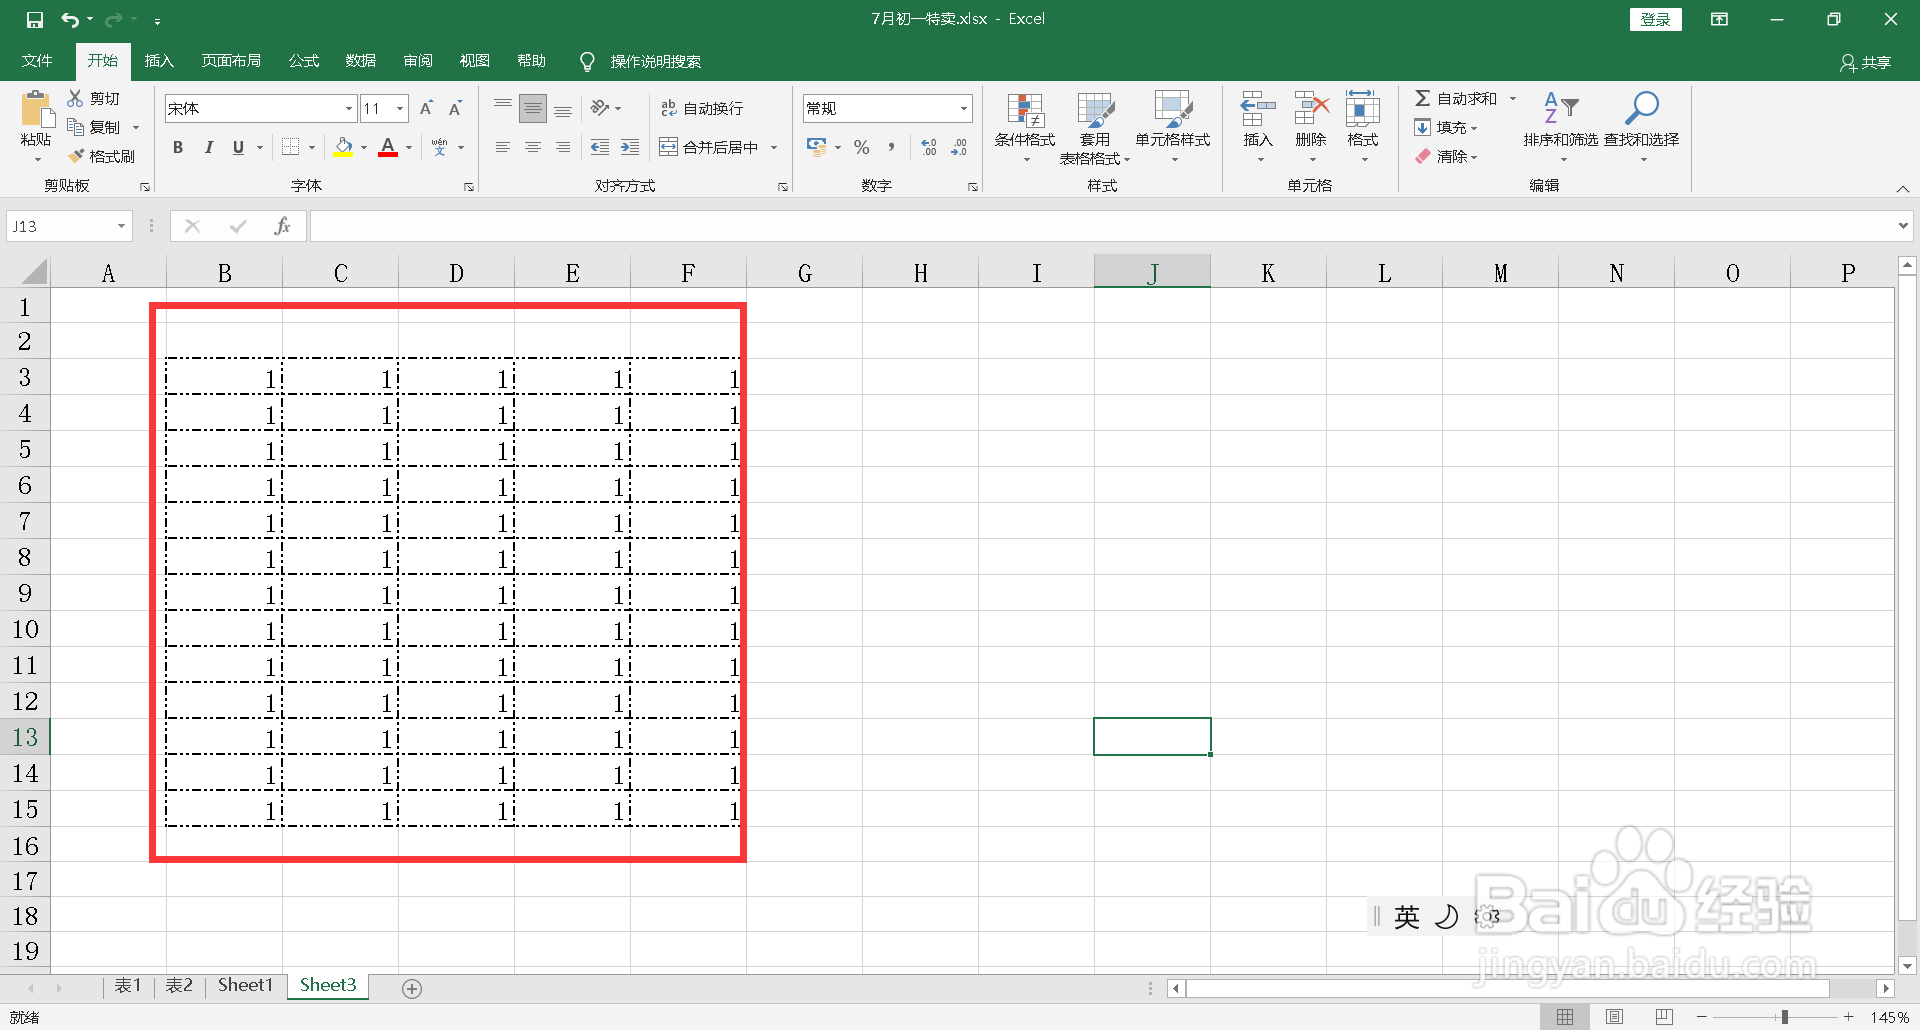Screen dimensions: 1920x1030
Task: Click the Delete cells (删除) icon
Action: [1311, 108]
